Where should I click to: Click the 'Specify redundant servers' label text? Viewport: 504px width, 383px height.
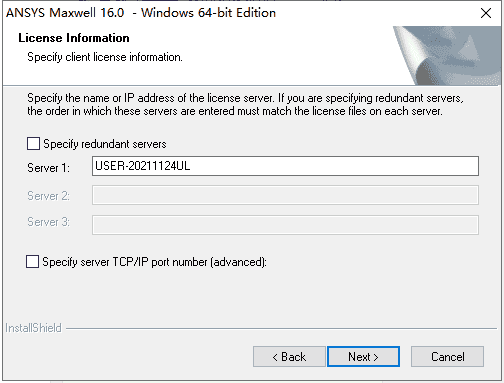point(105,144)
